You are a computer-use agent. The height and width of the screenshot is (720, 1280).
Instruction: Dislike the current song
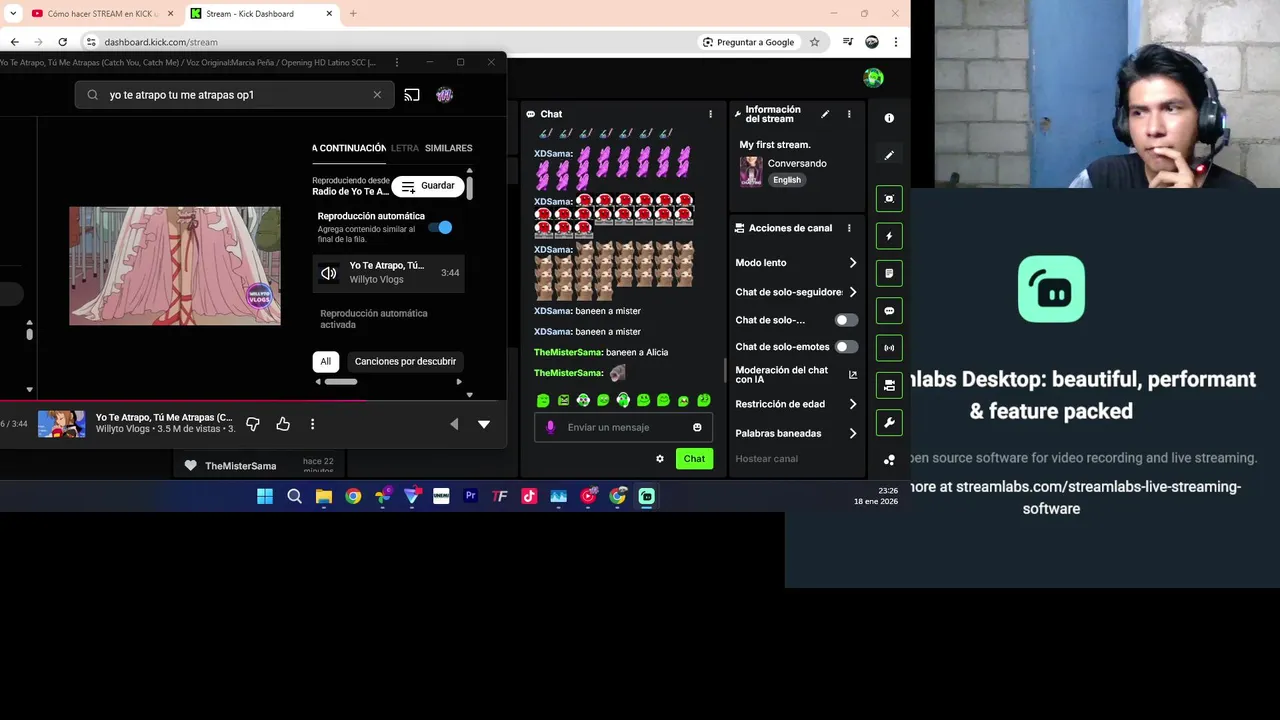pyautogui.click(x=253, y=424)
